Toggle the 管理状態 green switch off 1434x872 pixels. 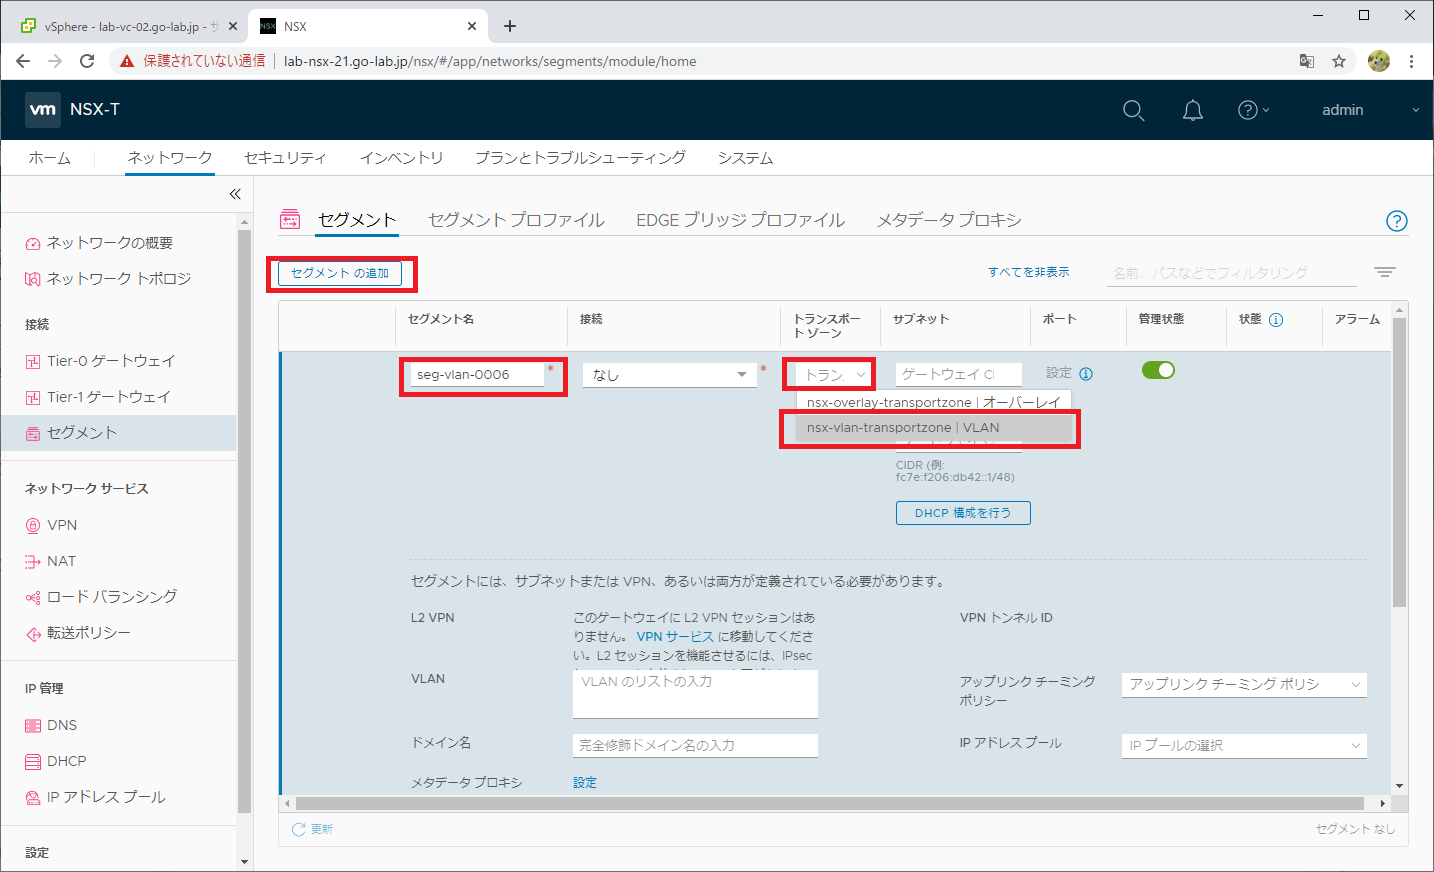tap(1158, 370)
